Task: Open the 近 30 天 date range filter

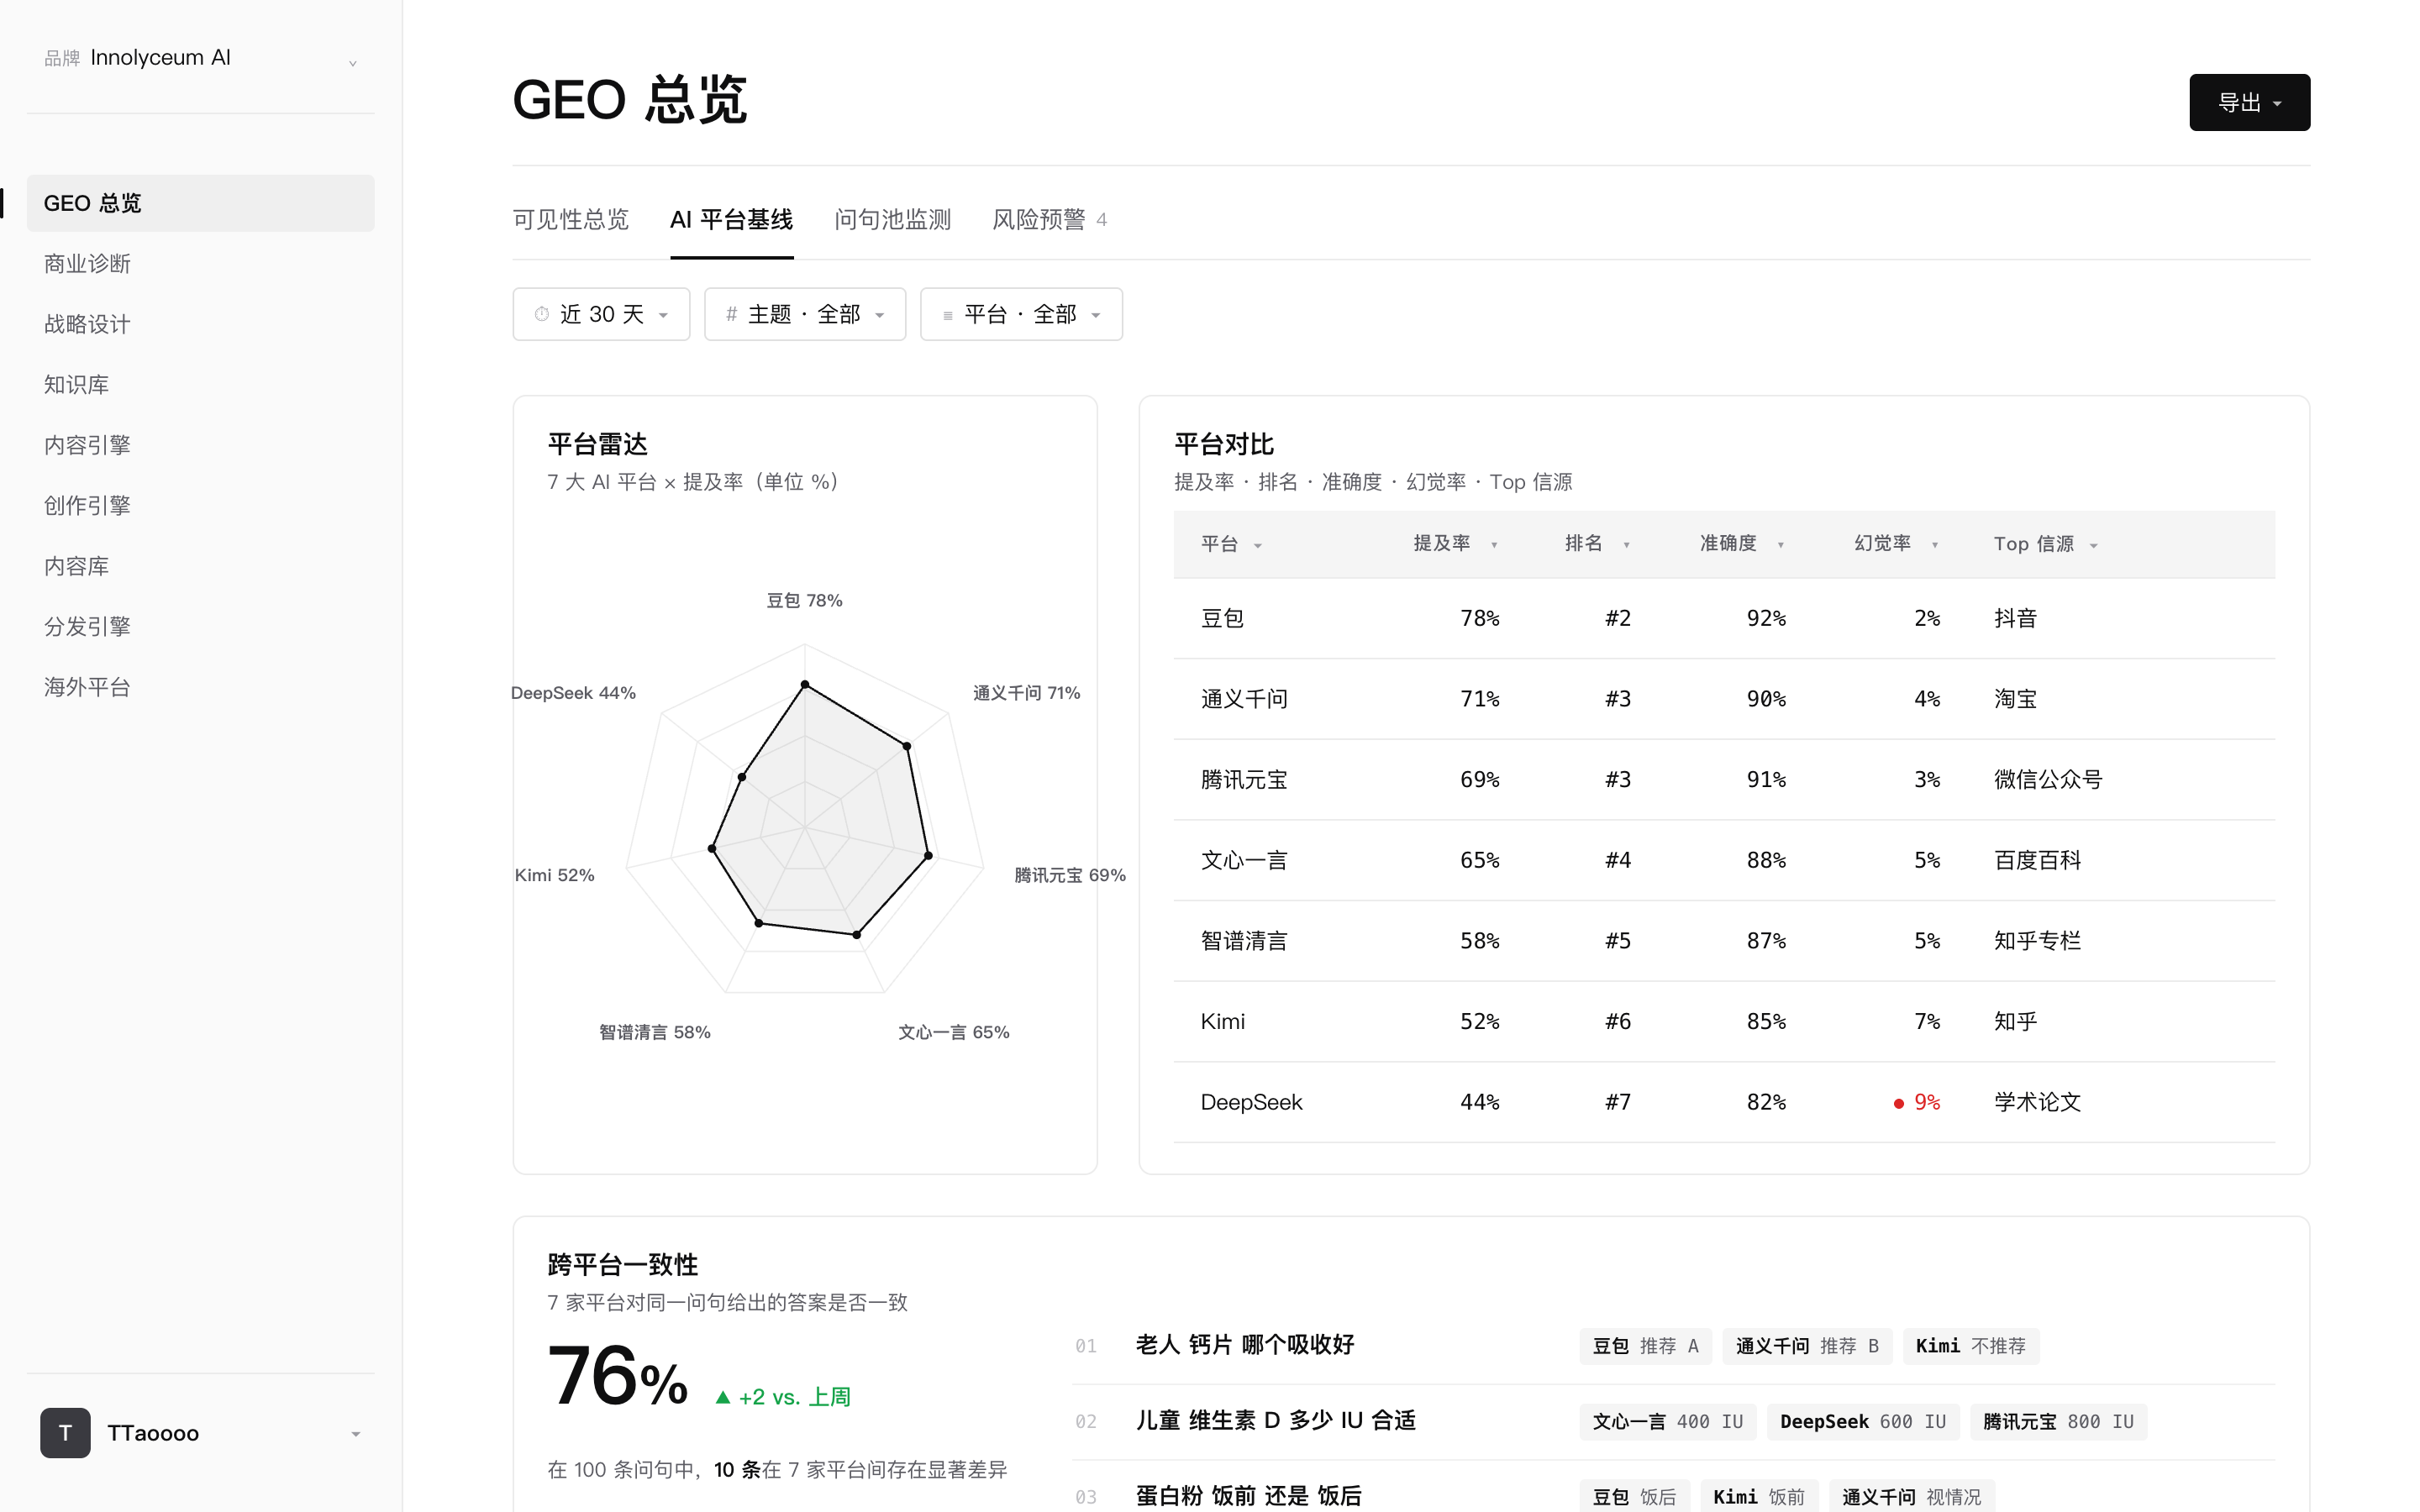Action: 601,314
